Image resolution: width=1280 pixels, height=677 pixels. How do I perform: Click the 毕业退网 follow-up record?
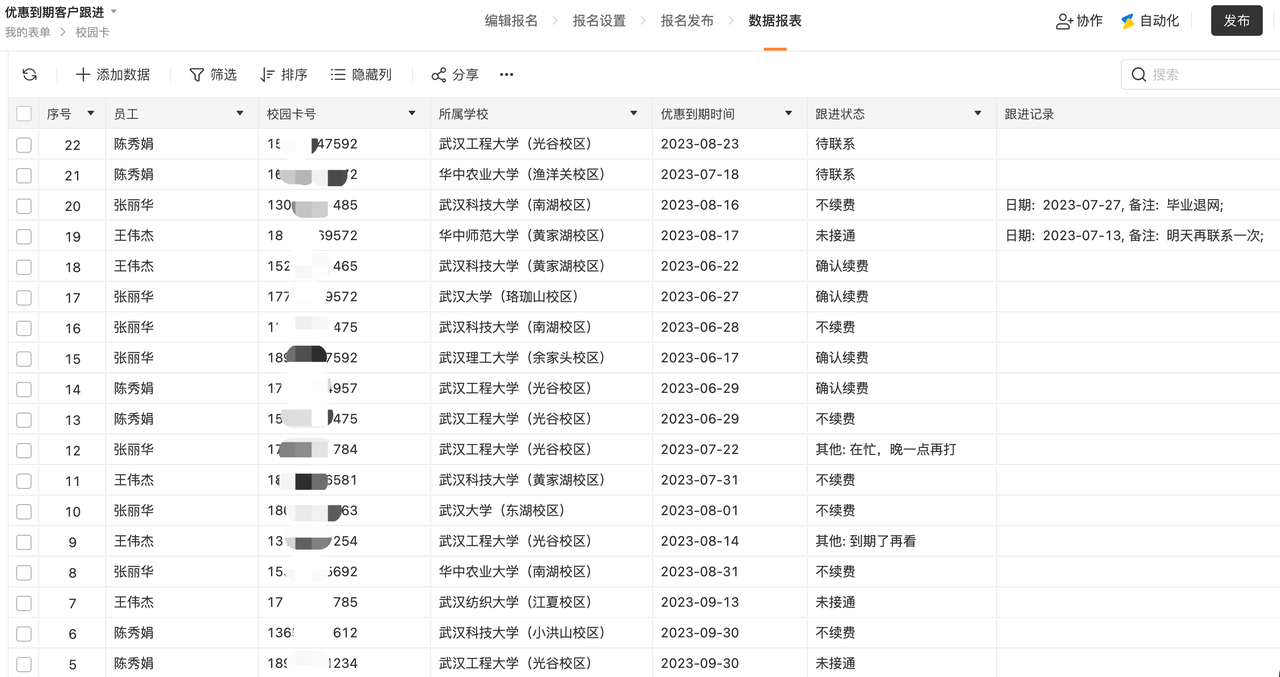[x=1114, y=205]
